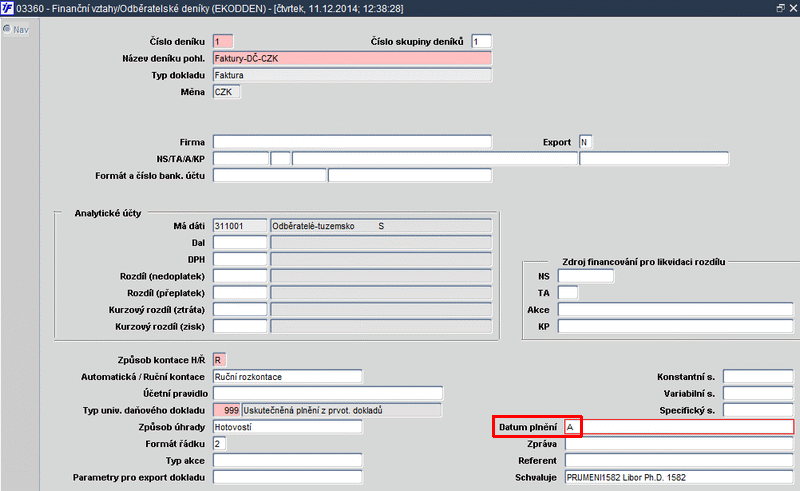Focus the Konstantní s. field
This screenshot has height=491, width=800.
pos(758,377)
